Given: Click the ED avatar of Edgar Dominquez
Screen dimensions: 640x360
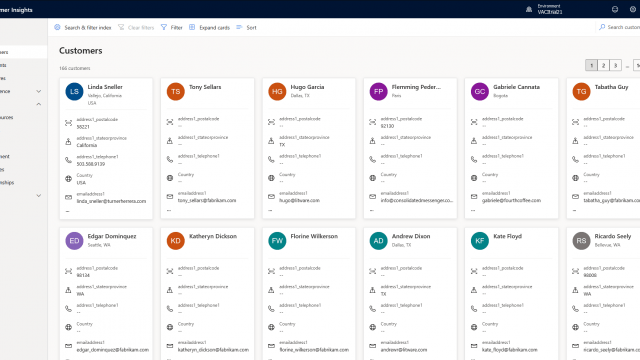Looking at the screenshot, I should point(74,241).
